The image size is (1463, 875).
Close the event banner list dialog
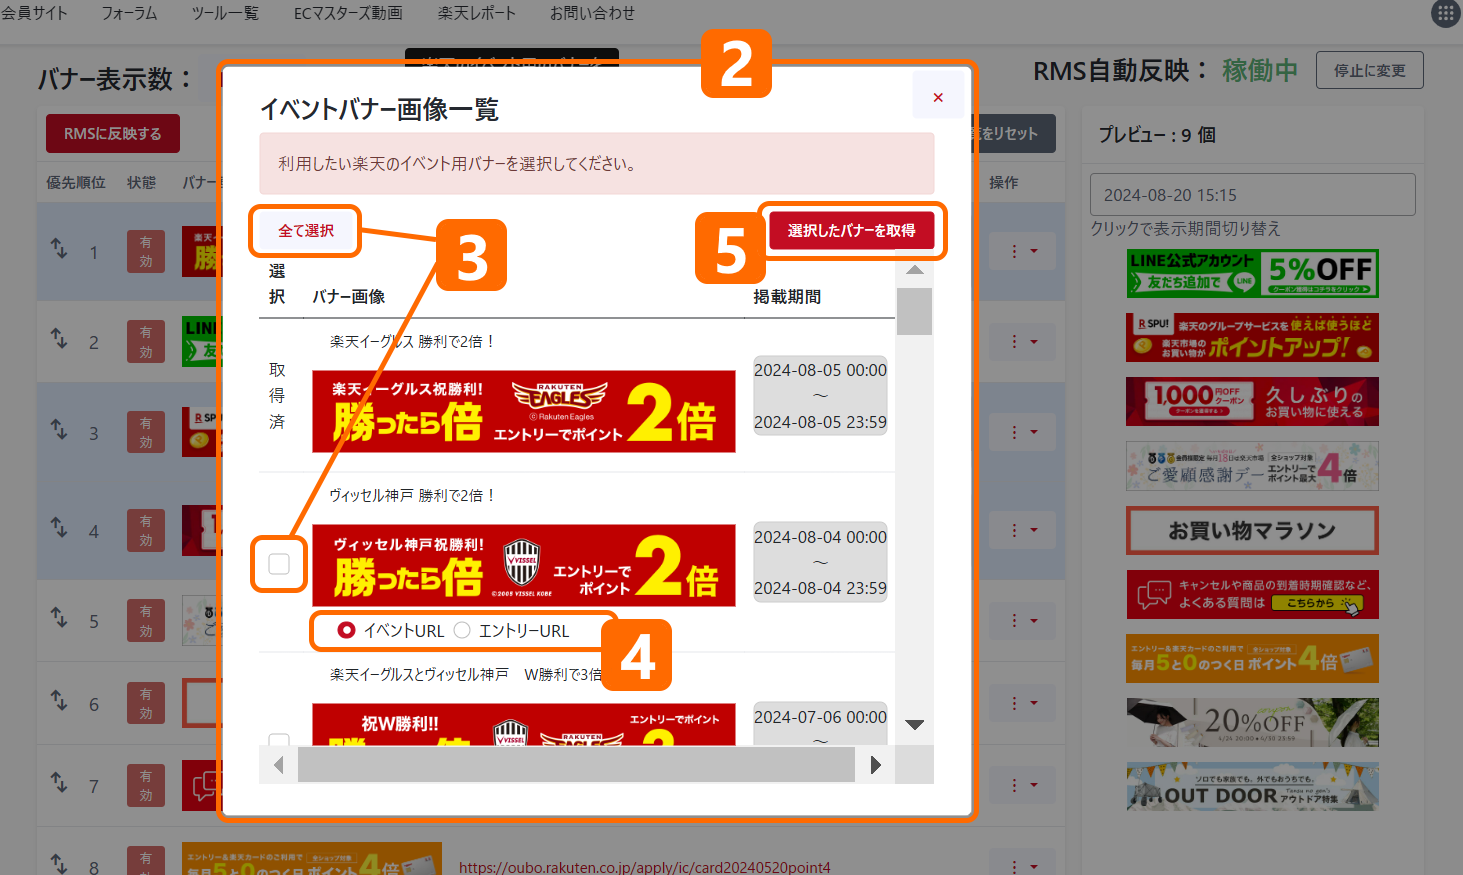[938, 97]
